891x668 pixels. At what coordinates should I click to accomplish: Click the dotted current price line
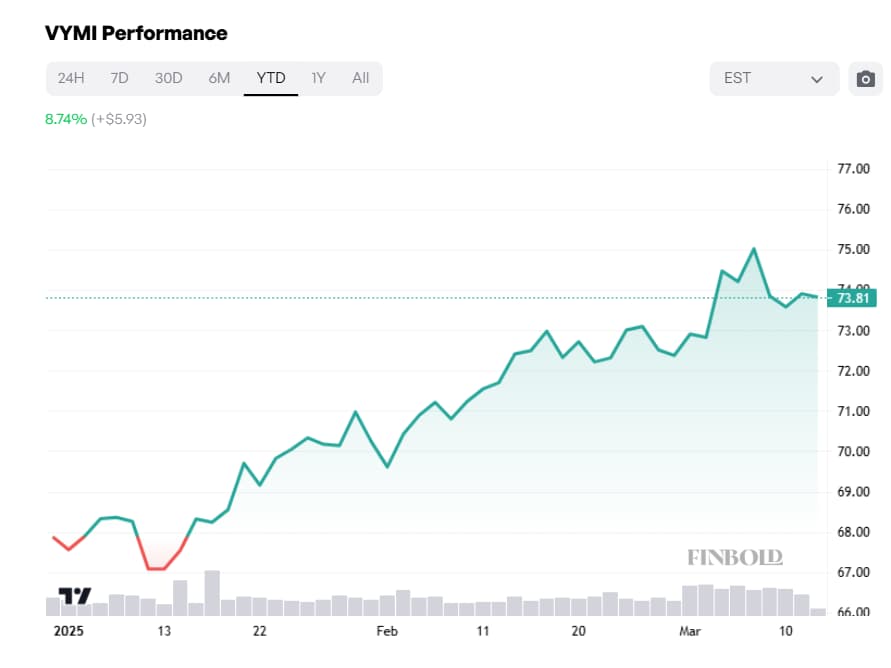pos(400,297)
